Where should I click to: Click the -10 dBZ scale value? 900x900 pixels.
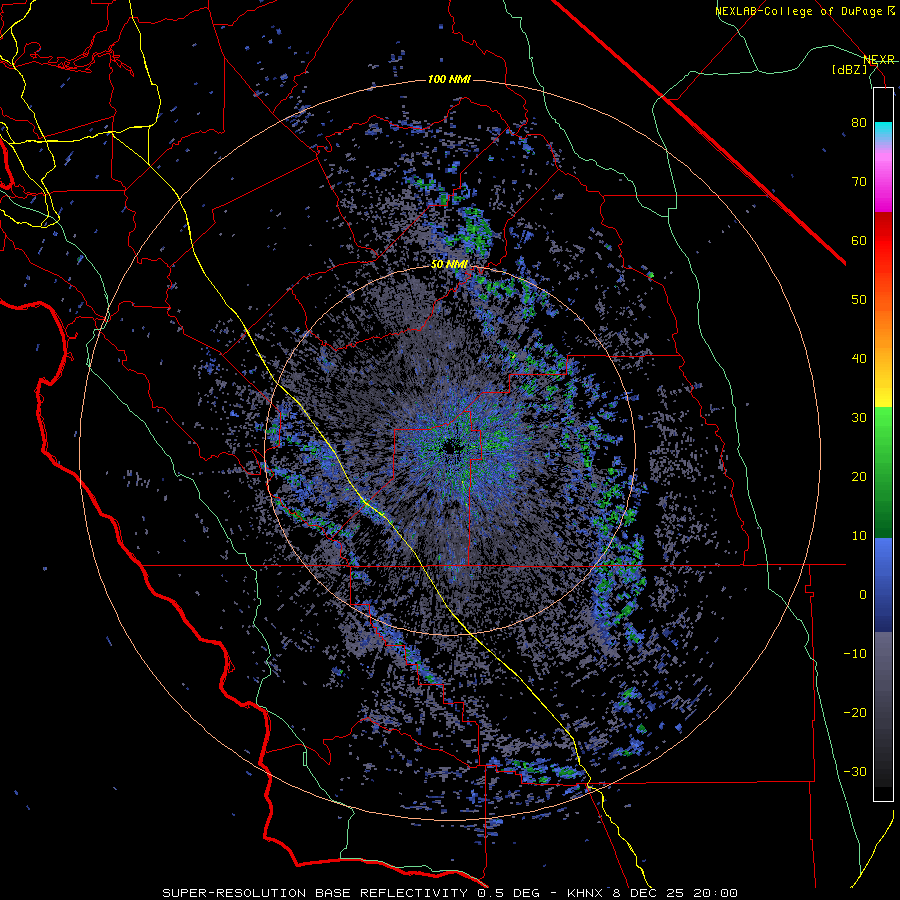pos(855,654)
